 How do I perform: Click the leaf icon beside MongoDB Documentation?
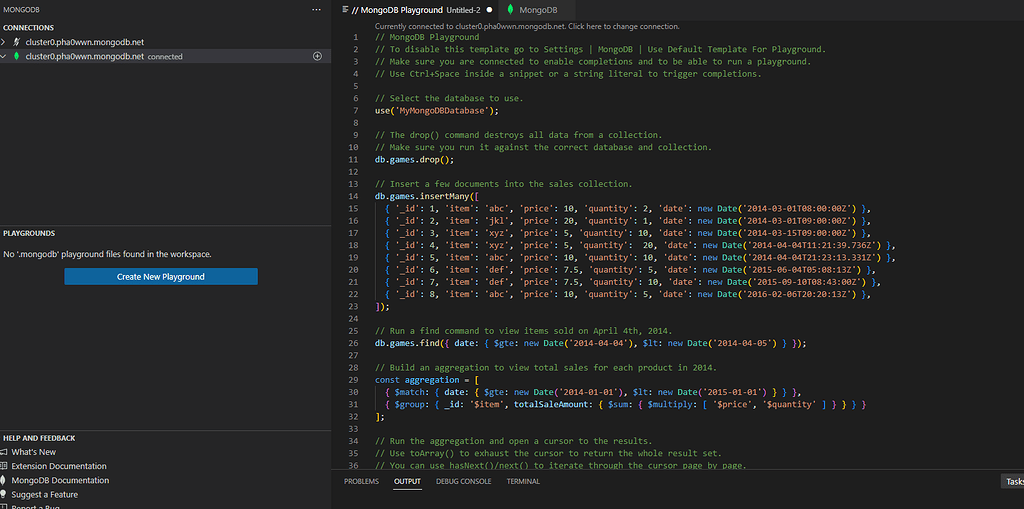click(5, 480)
